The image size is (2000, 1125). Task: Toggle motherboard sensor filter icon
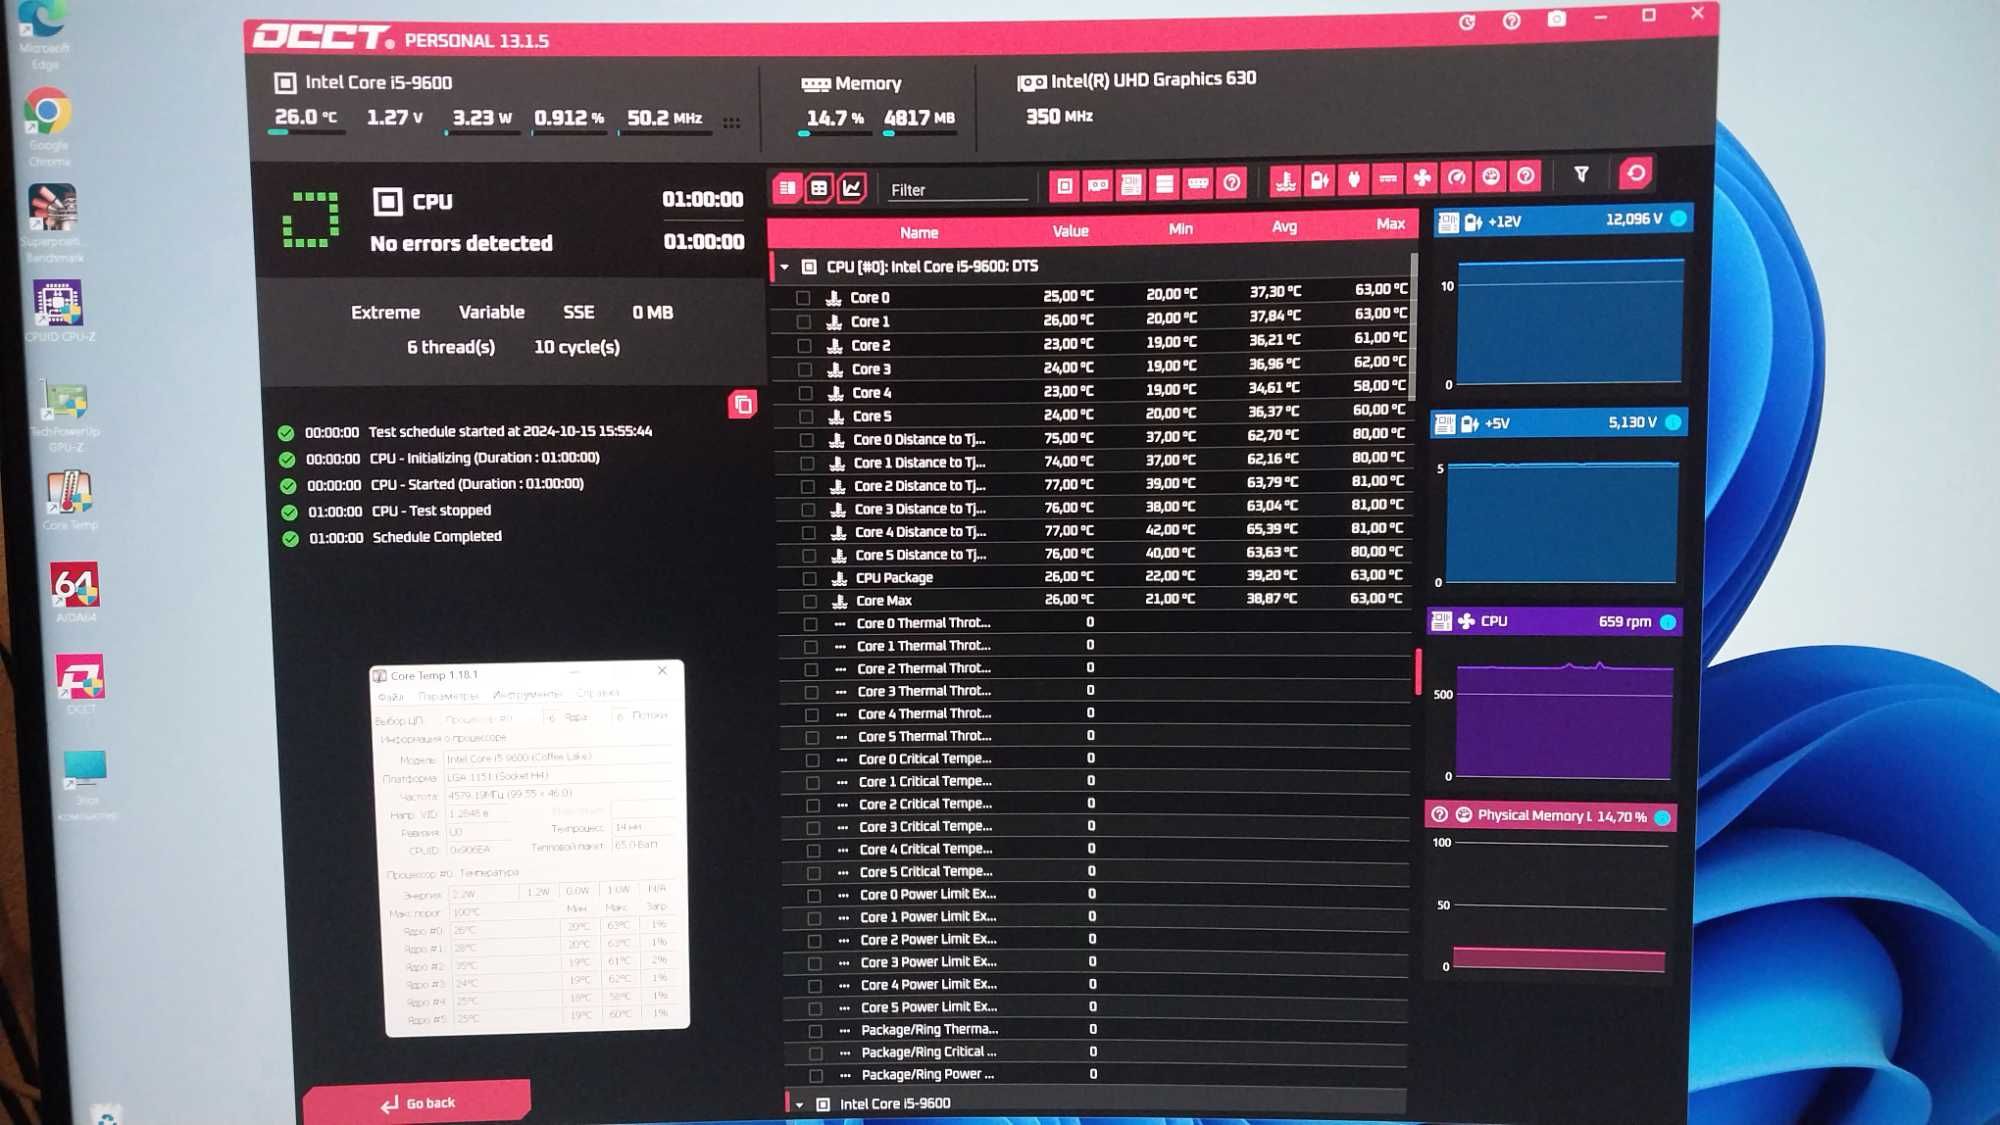[x=1131, y=184]
